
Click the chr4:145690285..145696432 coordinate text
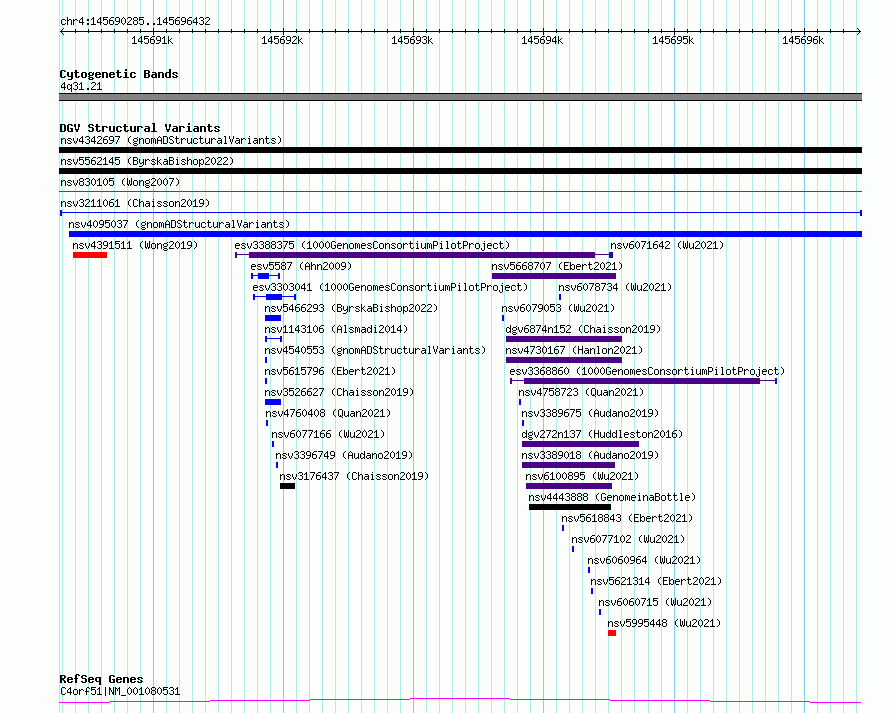pyautogui.click(x=135, y=21)
